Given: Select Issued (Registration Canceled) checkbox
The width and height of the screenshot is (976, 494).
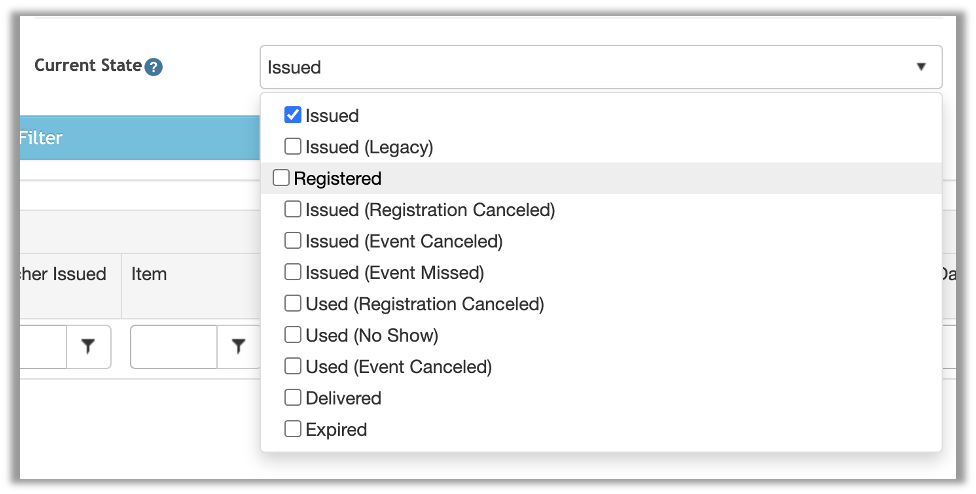Looking at the screenshot, I should click(x=293, y=209).
